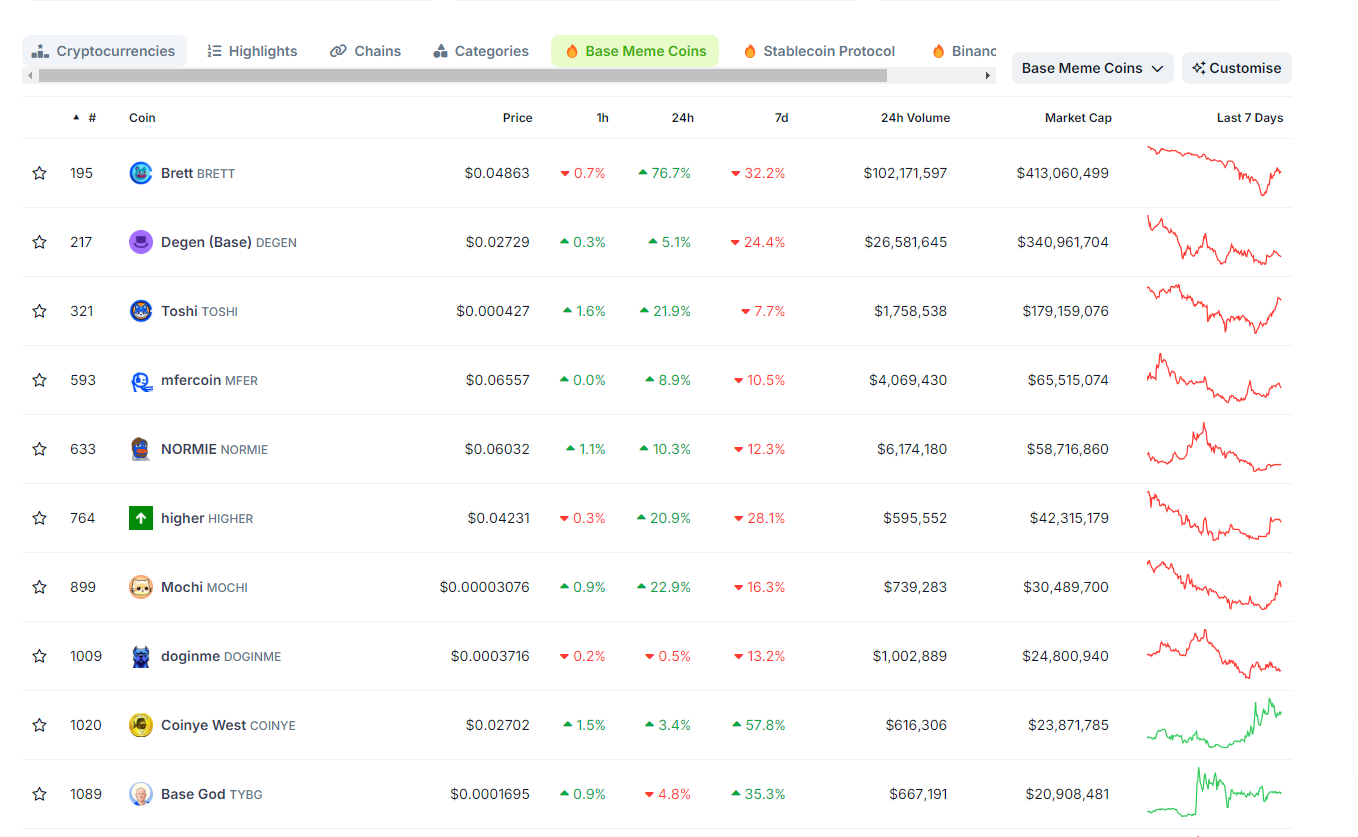Open the higher HIGHER link
1358x837 pixels.
[207, 518]
